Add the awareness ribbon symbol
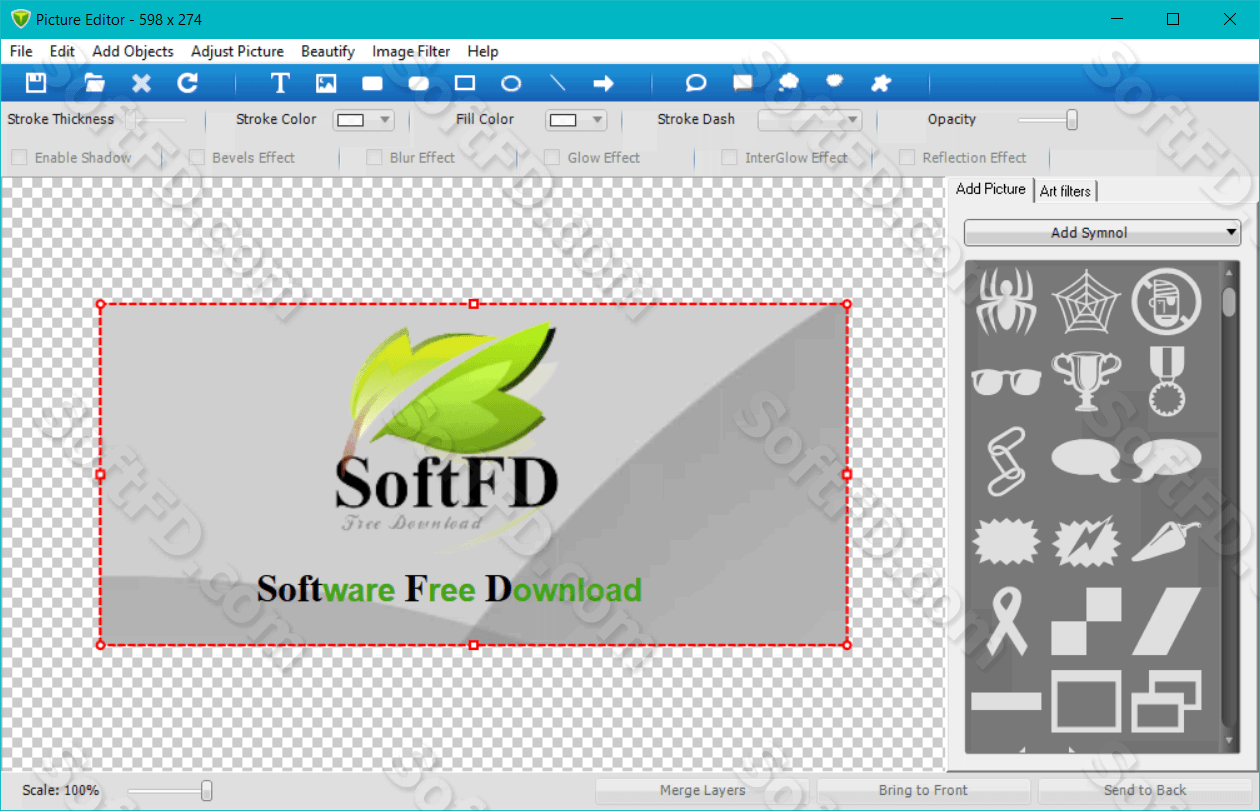The image size is (1260, 811). [x=1005, y=621]
